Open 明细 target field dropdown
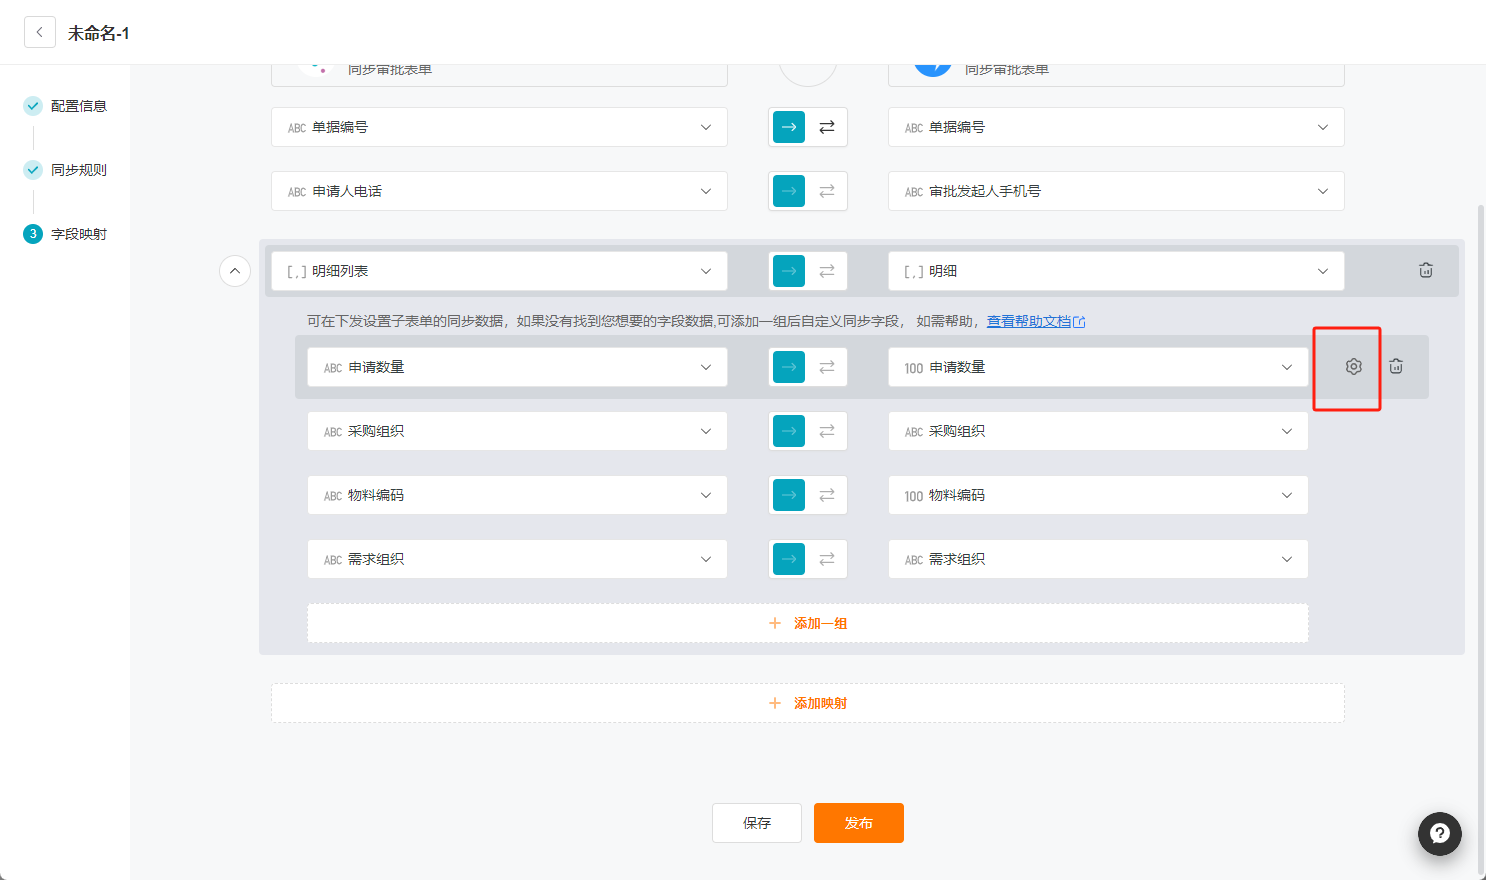 point(1116,271)
